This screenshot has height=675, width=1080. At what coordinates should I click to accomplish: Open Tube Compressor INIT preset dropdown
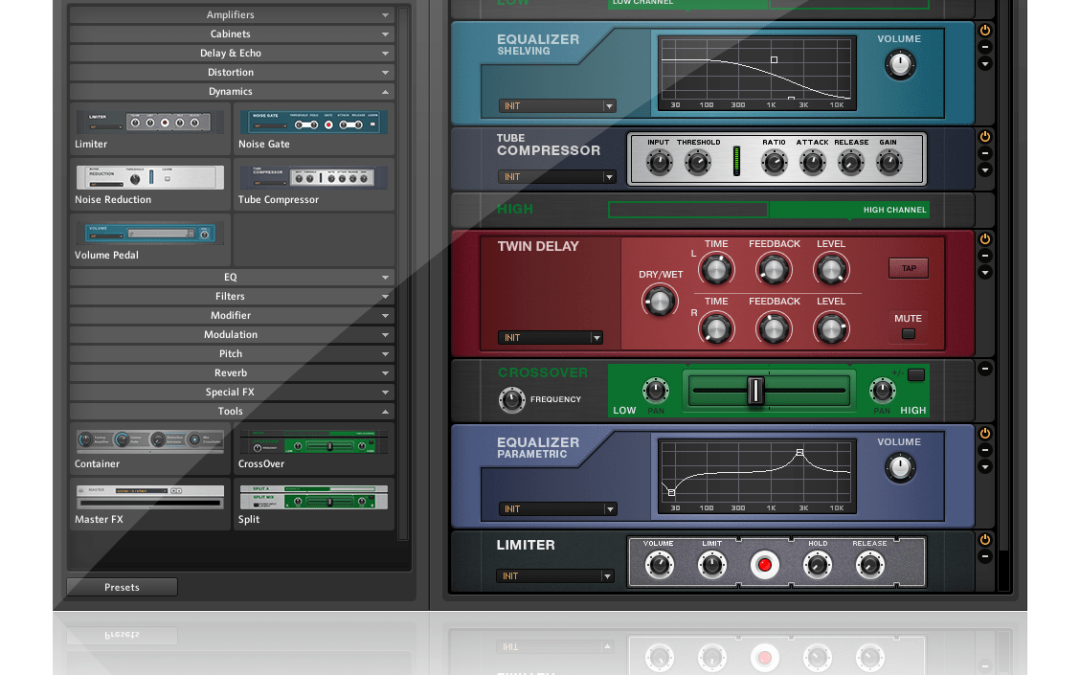pos(557,177)
